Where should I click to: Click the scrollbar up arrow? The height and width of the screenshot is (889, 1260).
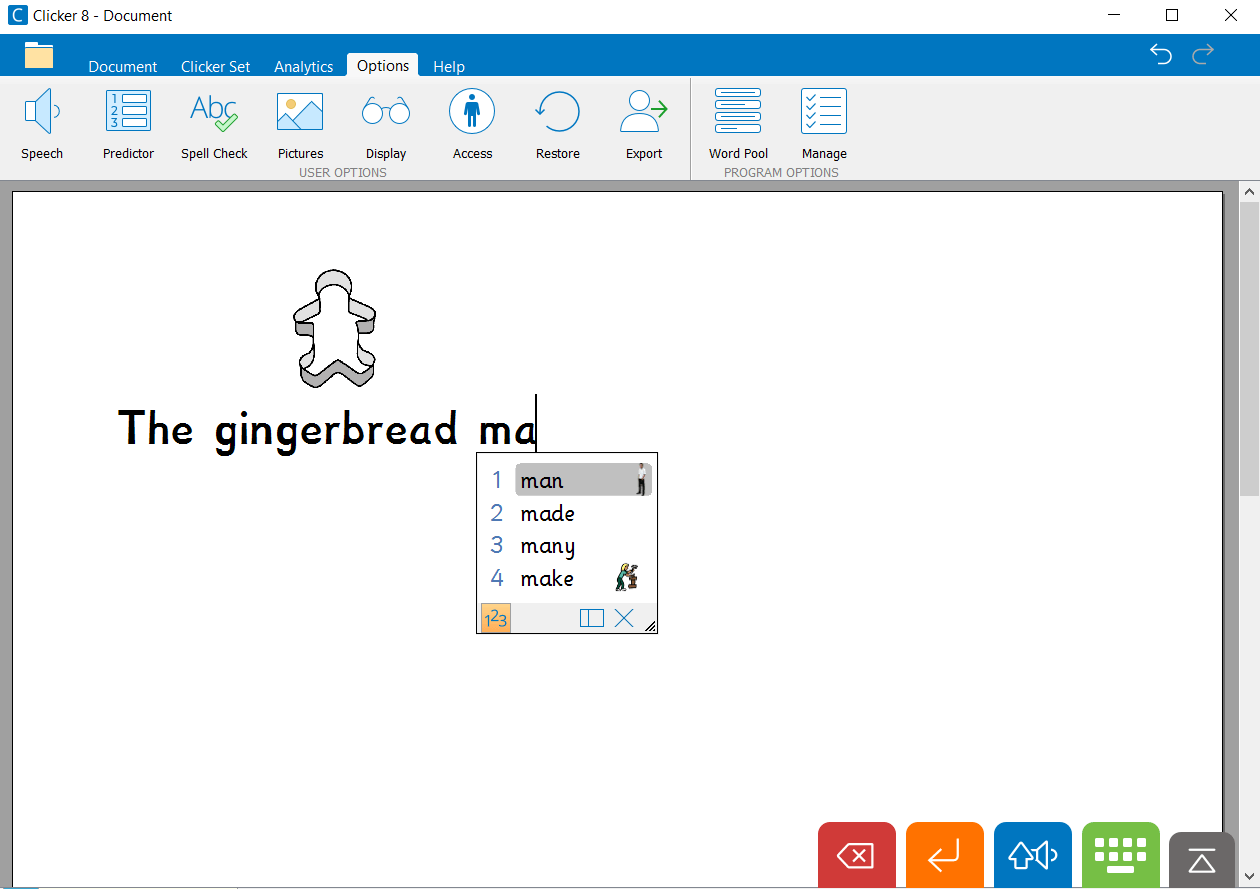click(1248, 190)
